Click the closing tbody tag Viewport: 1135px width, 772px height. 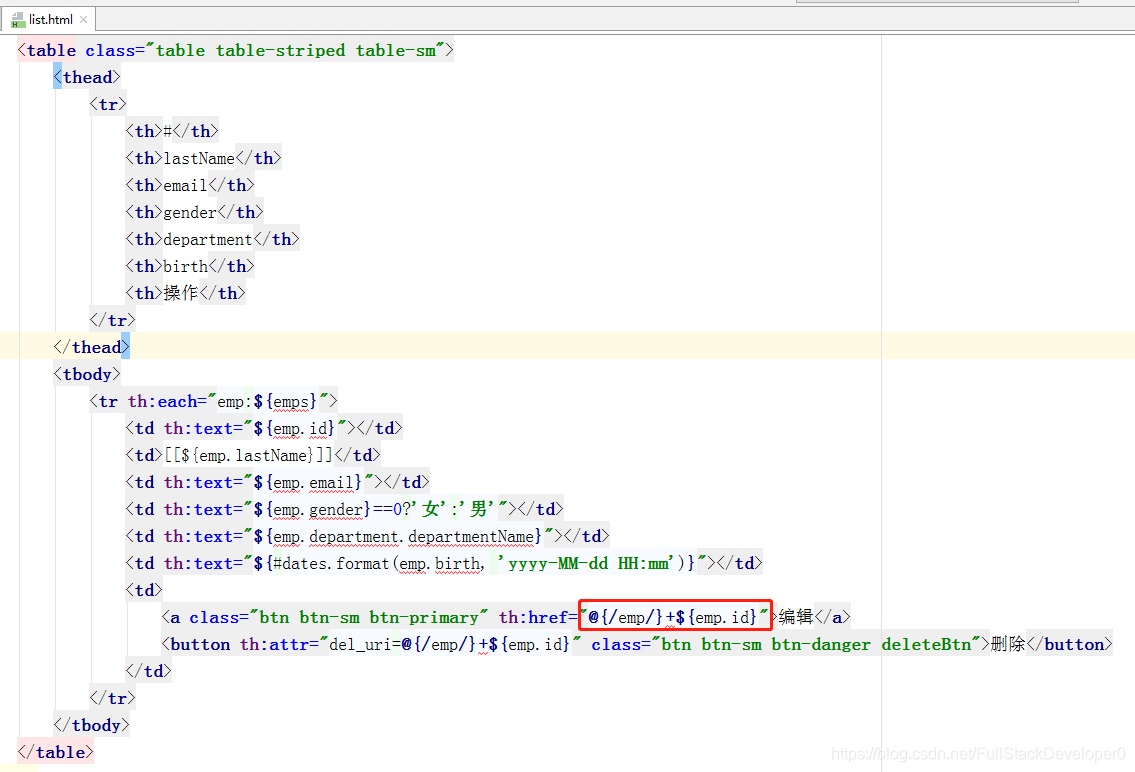[x=91, y=726]
